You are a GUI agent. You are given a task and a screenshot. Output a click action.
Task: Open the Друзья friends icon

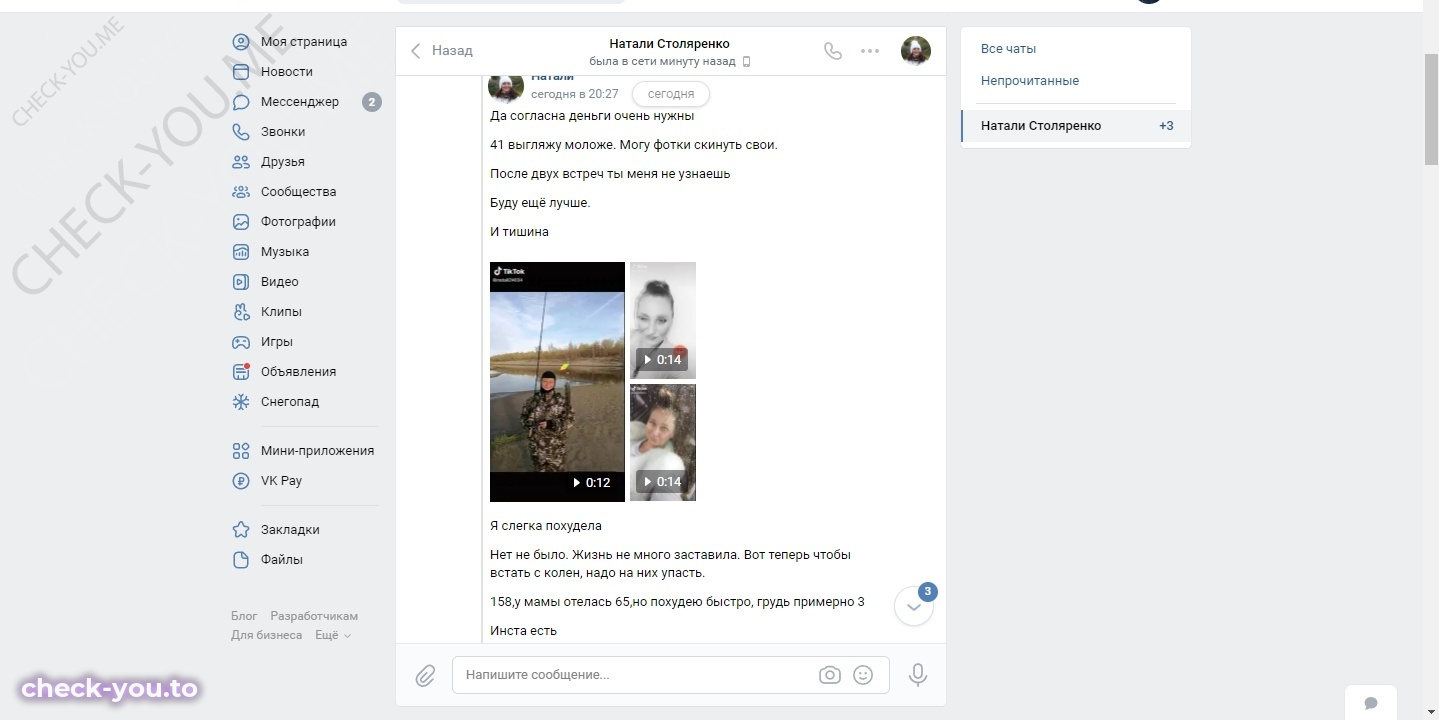241,162
